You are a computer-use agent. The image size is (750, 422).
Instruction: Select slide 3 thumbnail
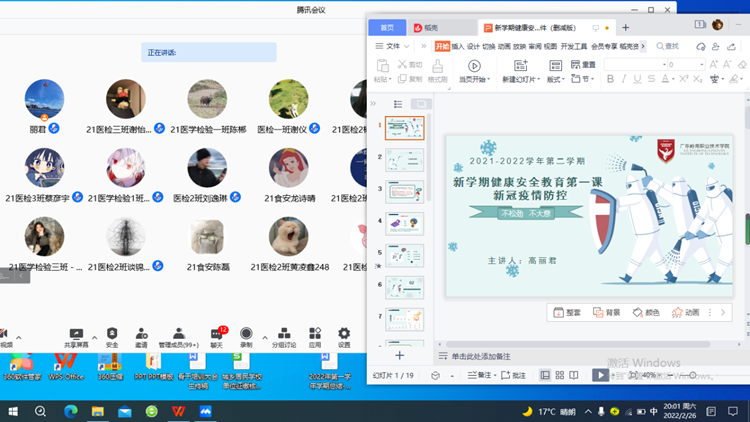click(405, 192)
